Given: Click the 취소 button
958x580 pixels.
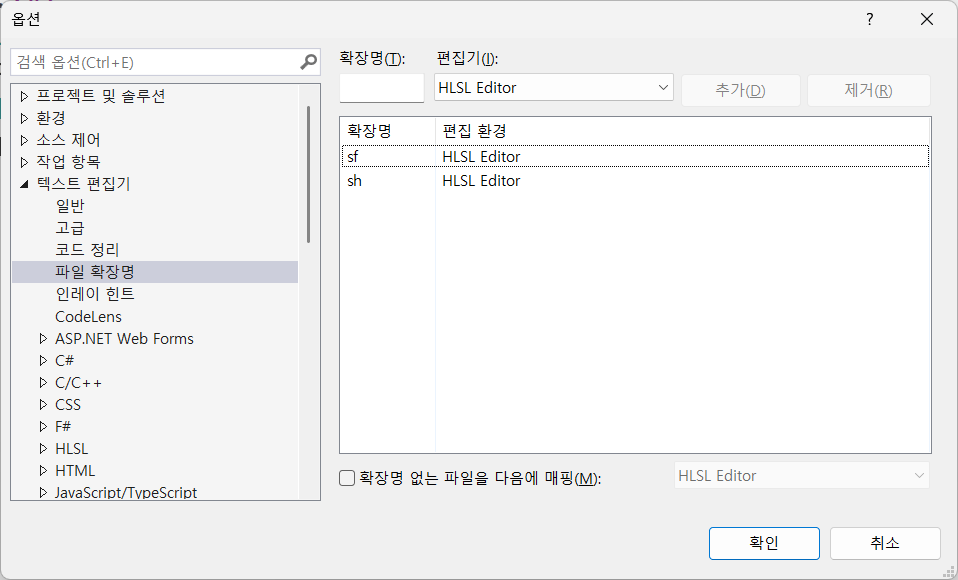Looking at the screenshot, I should click(884, 543).
